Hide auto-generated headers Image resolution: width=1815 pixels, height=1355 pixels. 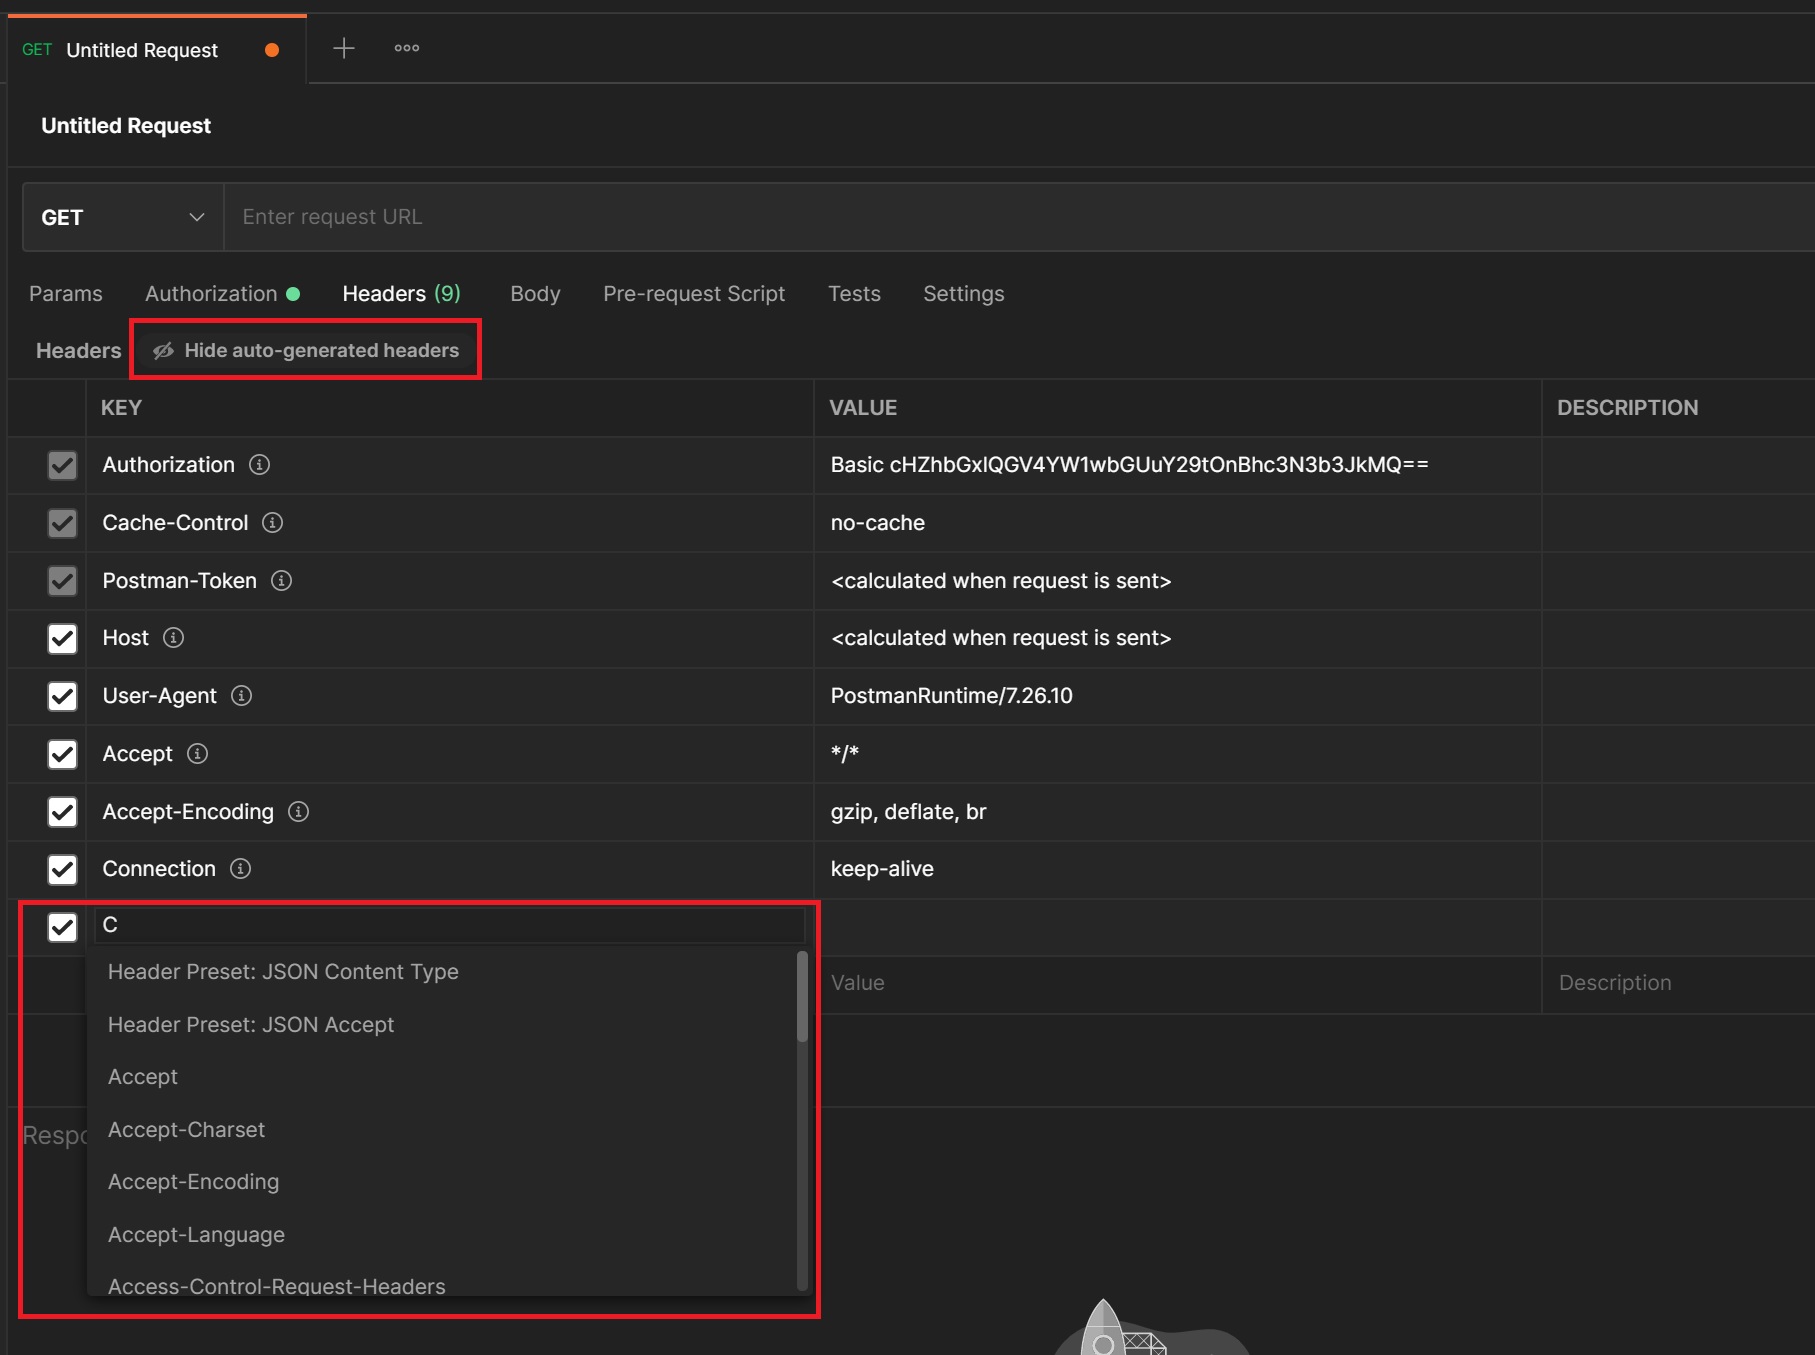coord(306,350)
